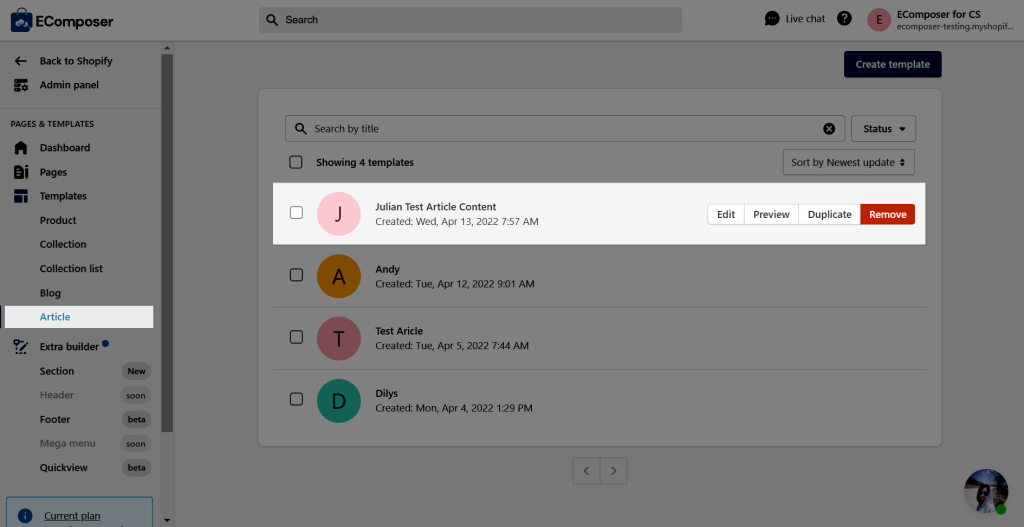Go to previous page arrow

(x=586, y=470)
